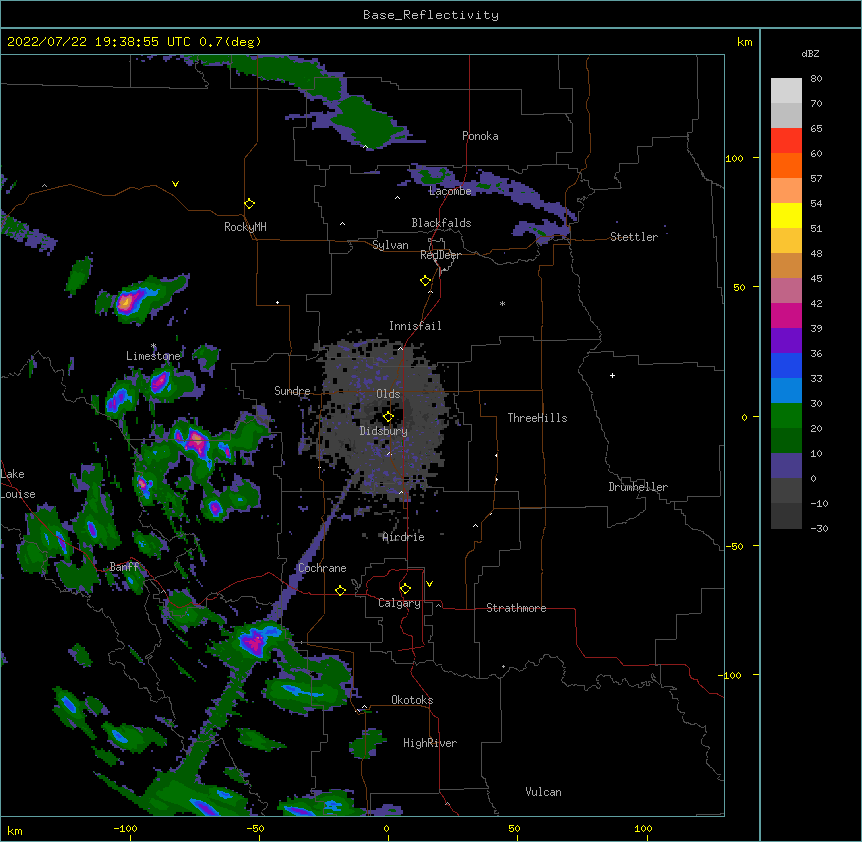Click the HighRiver city label

(x=430, y=743)
